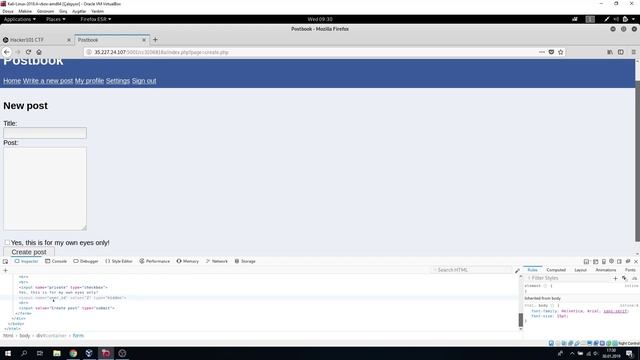
Task: Toggle .cls class panel in Rules
Action: [634, 278]
